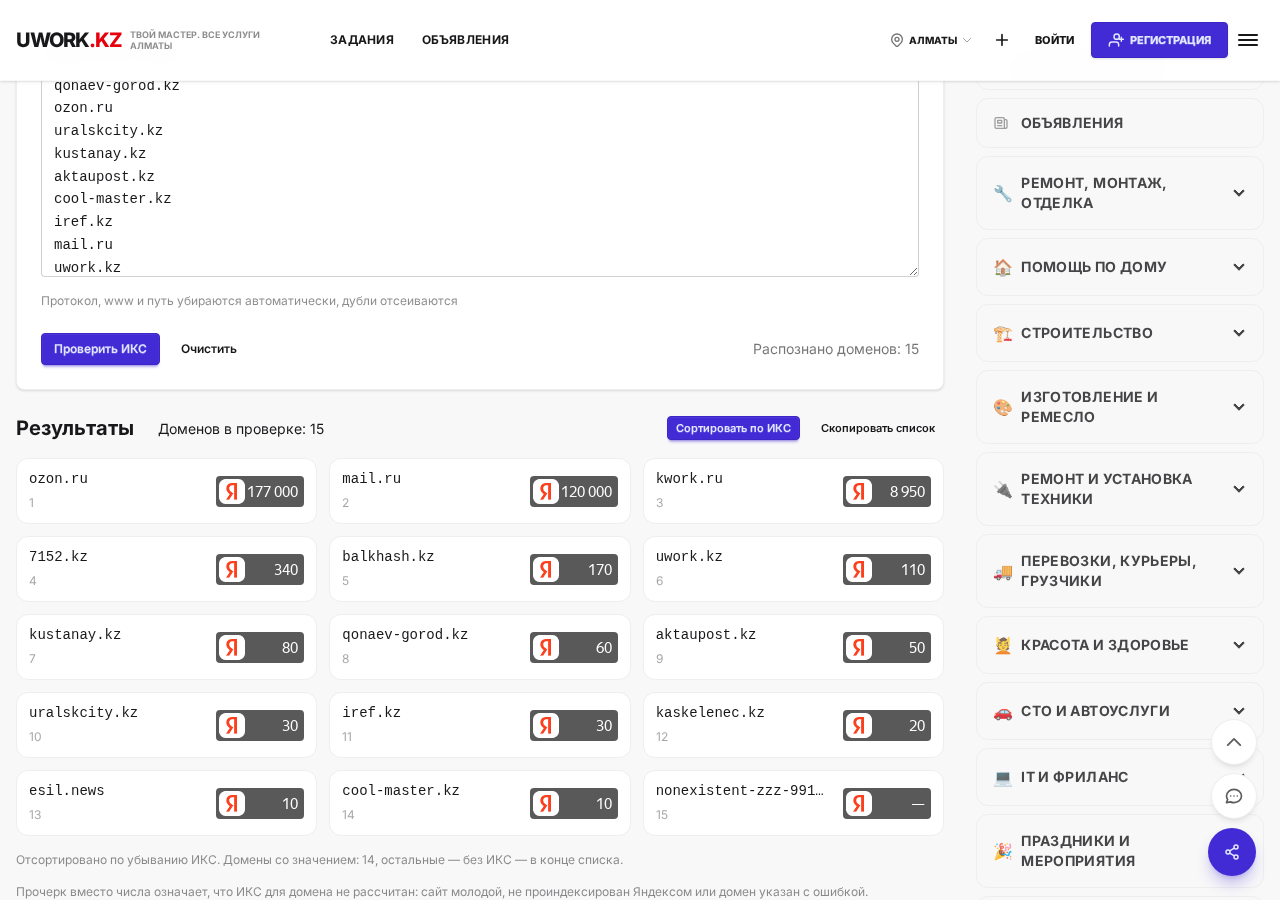The height and width of the screenshot is (900, 1280).
Task: Click the Проверить ИКС button
Action: click(100, 349)
